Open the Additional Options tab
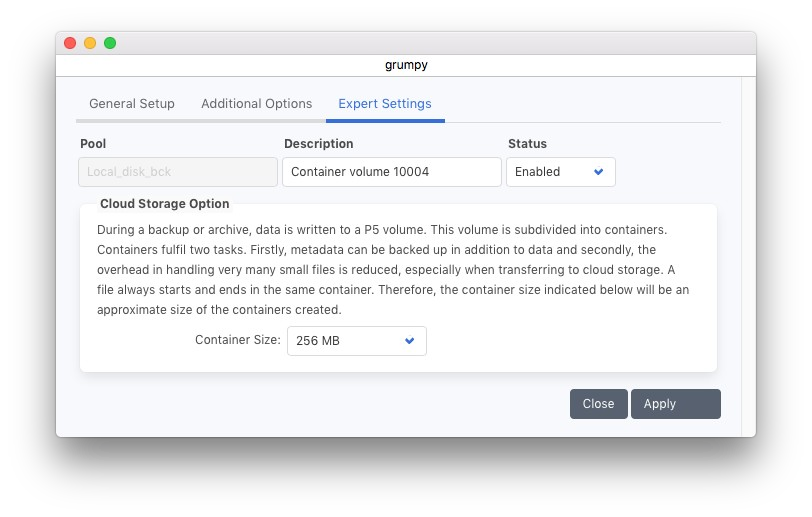This screenshot has height=517, width=812. click(x=256, y=104)
